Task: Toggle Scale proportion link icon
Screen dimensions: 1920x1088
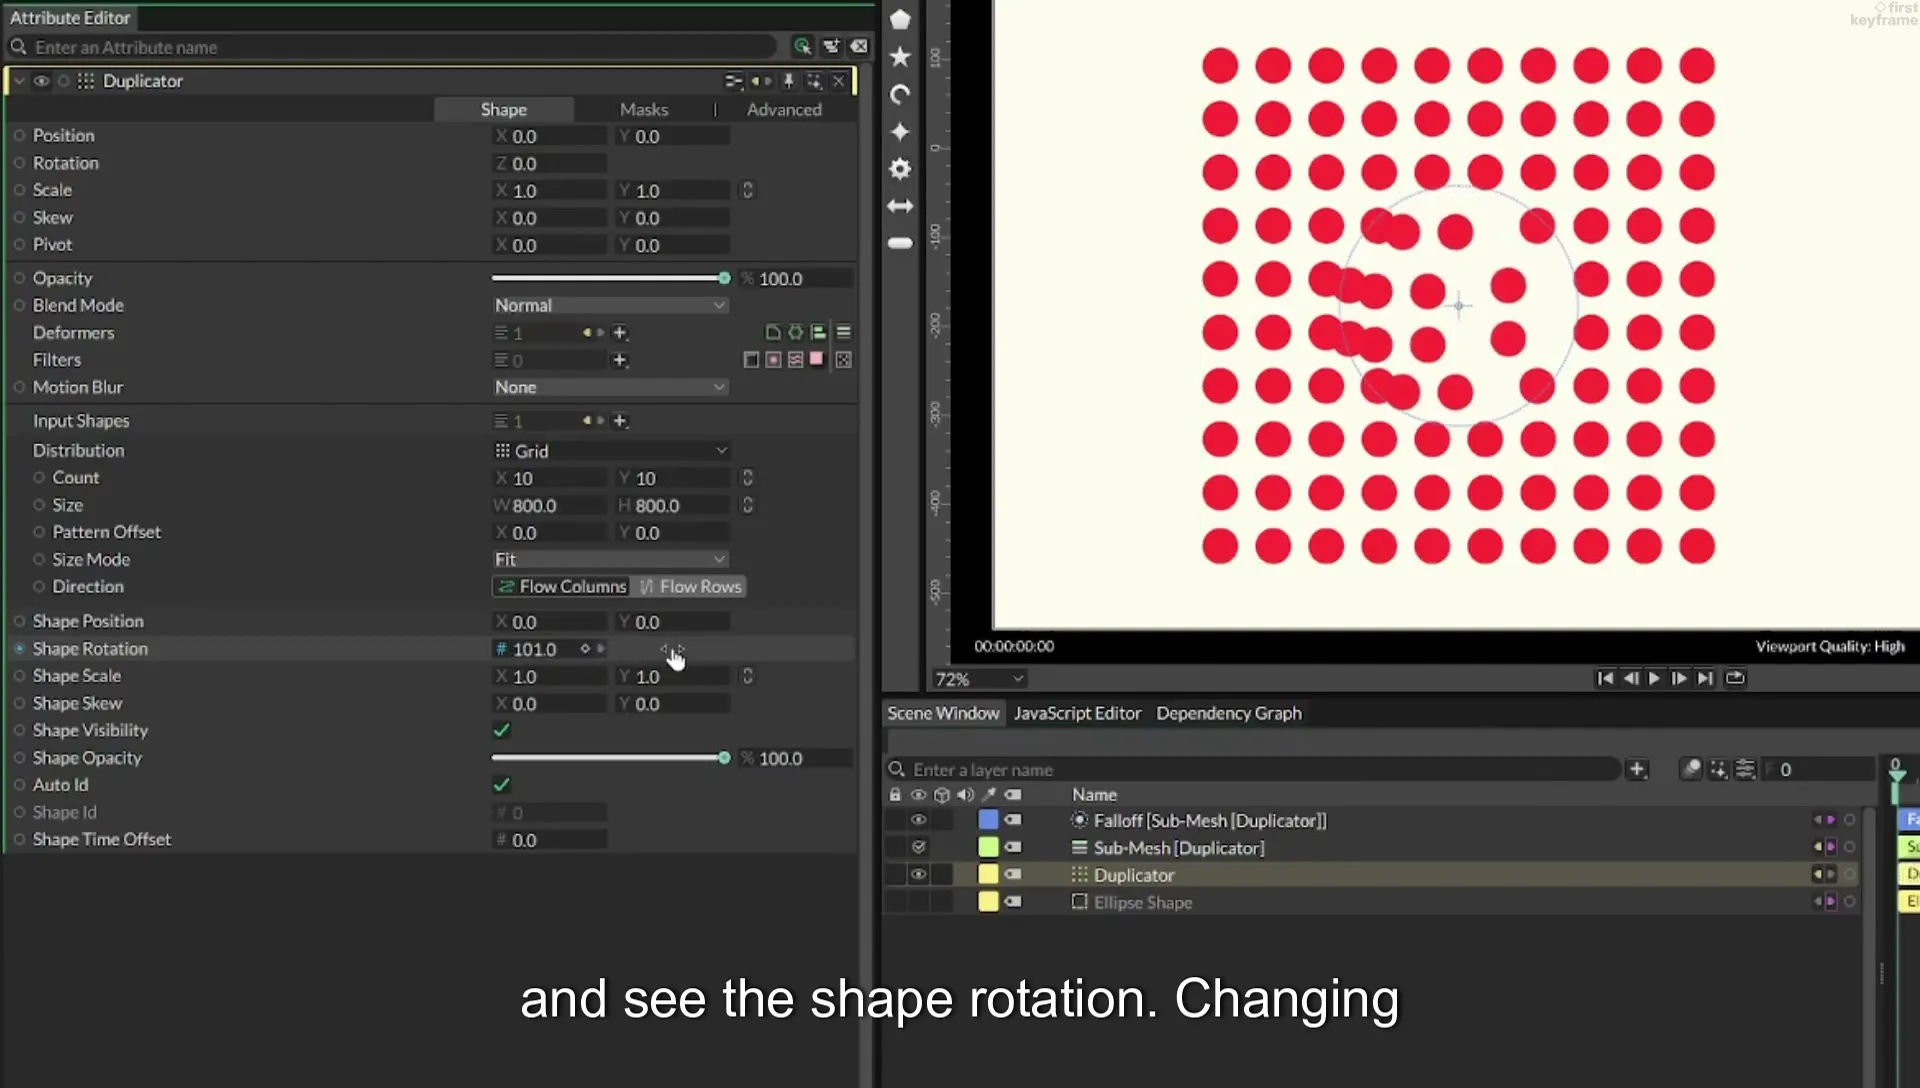Action: pos(747,190)
